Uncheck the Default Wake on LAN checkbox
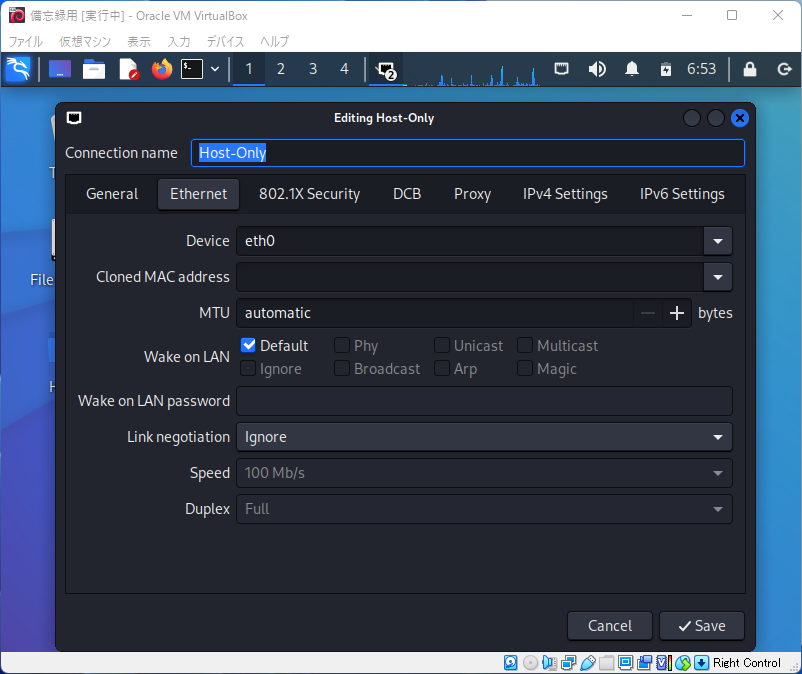Image resolution: width=802 pixels, height=674 pixels. (248, 345)
